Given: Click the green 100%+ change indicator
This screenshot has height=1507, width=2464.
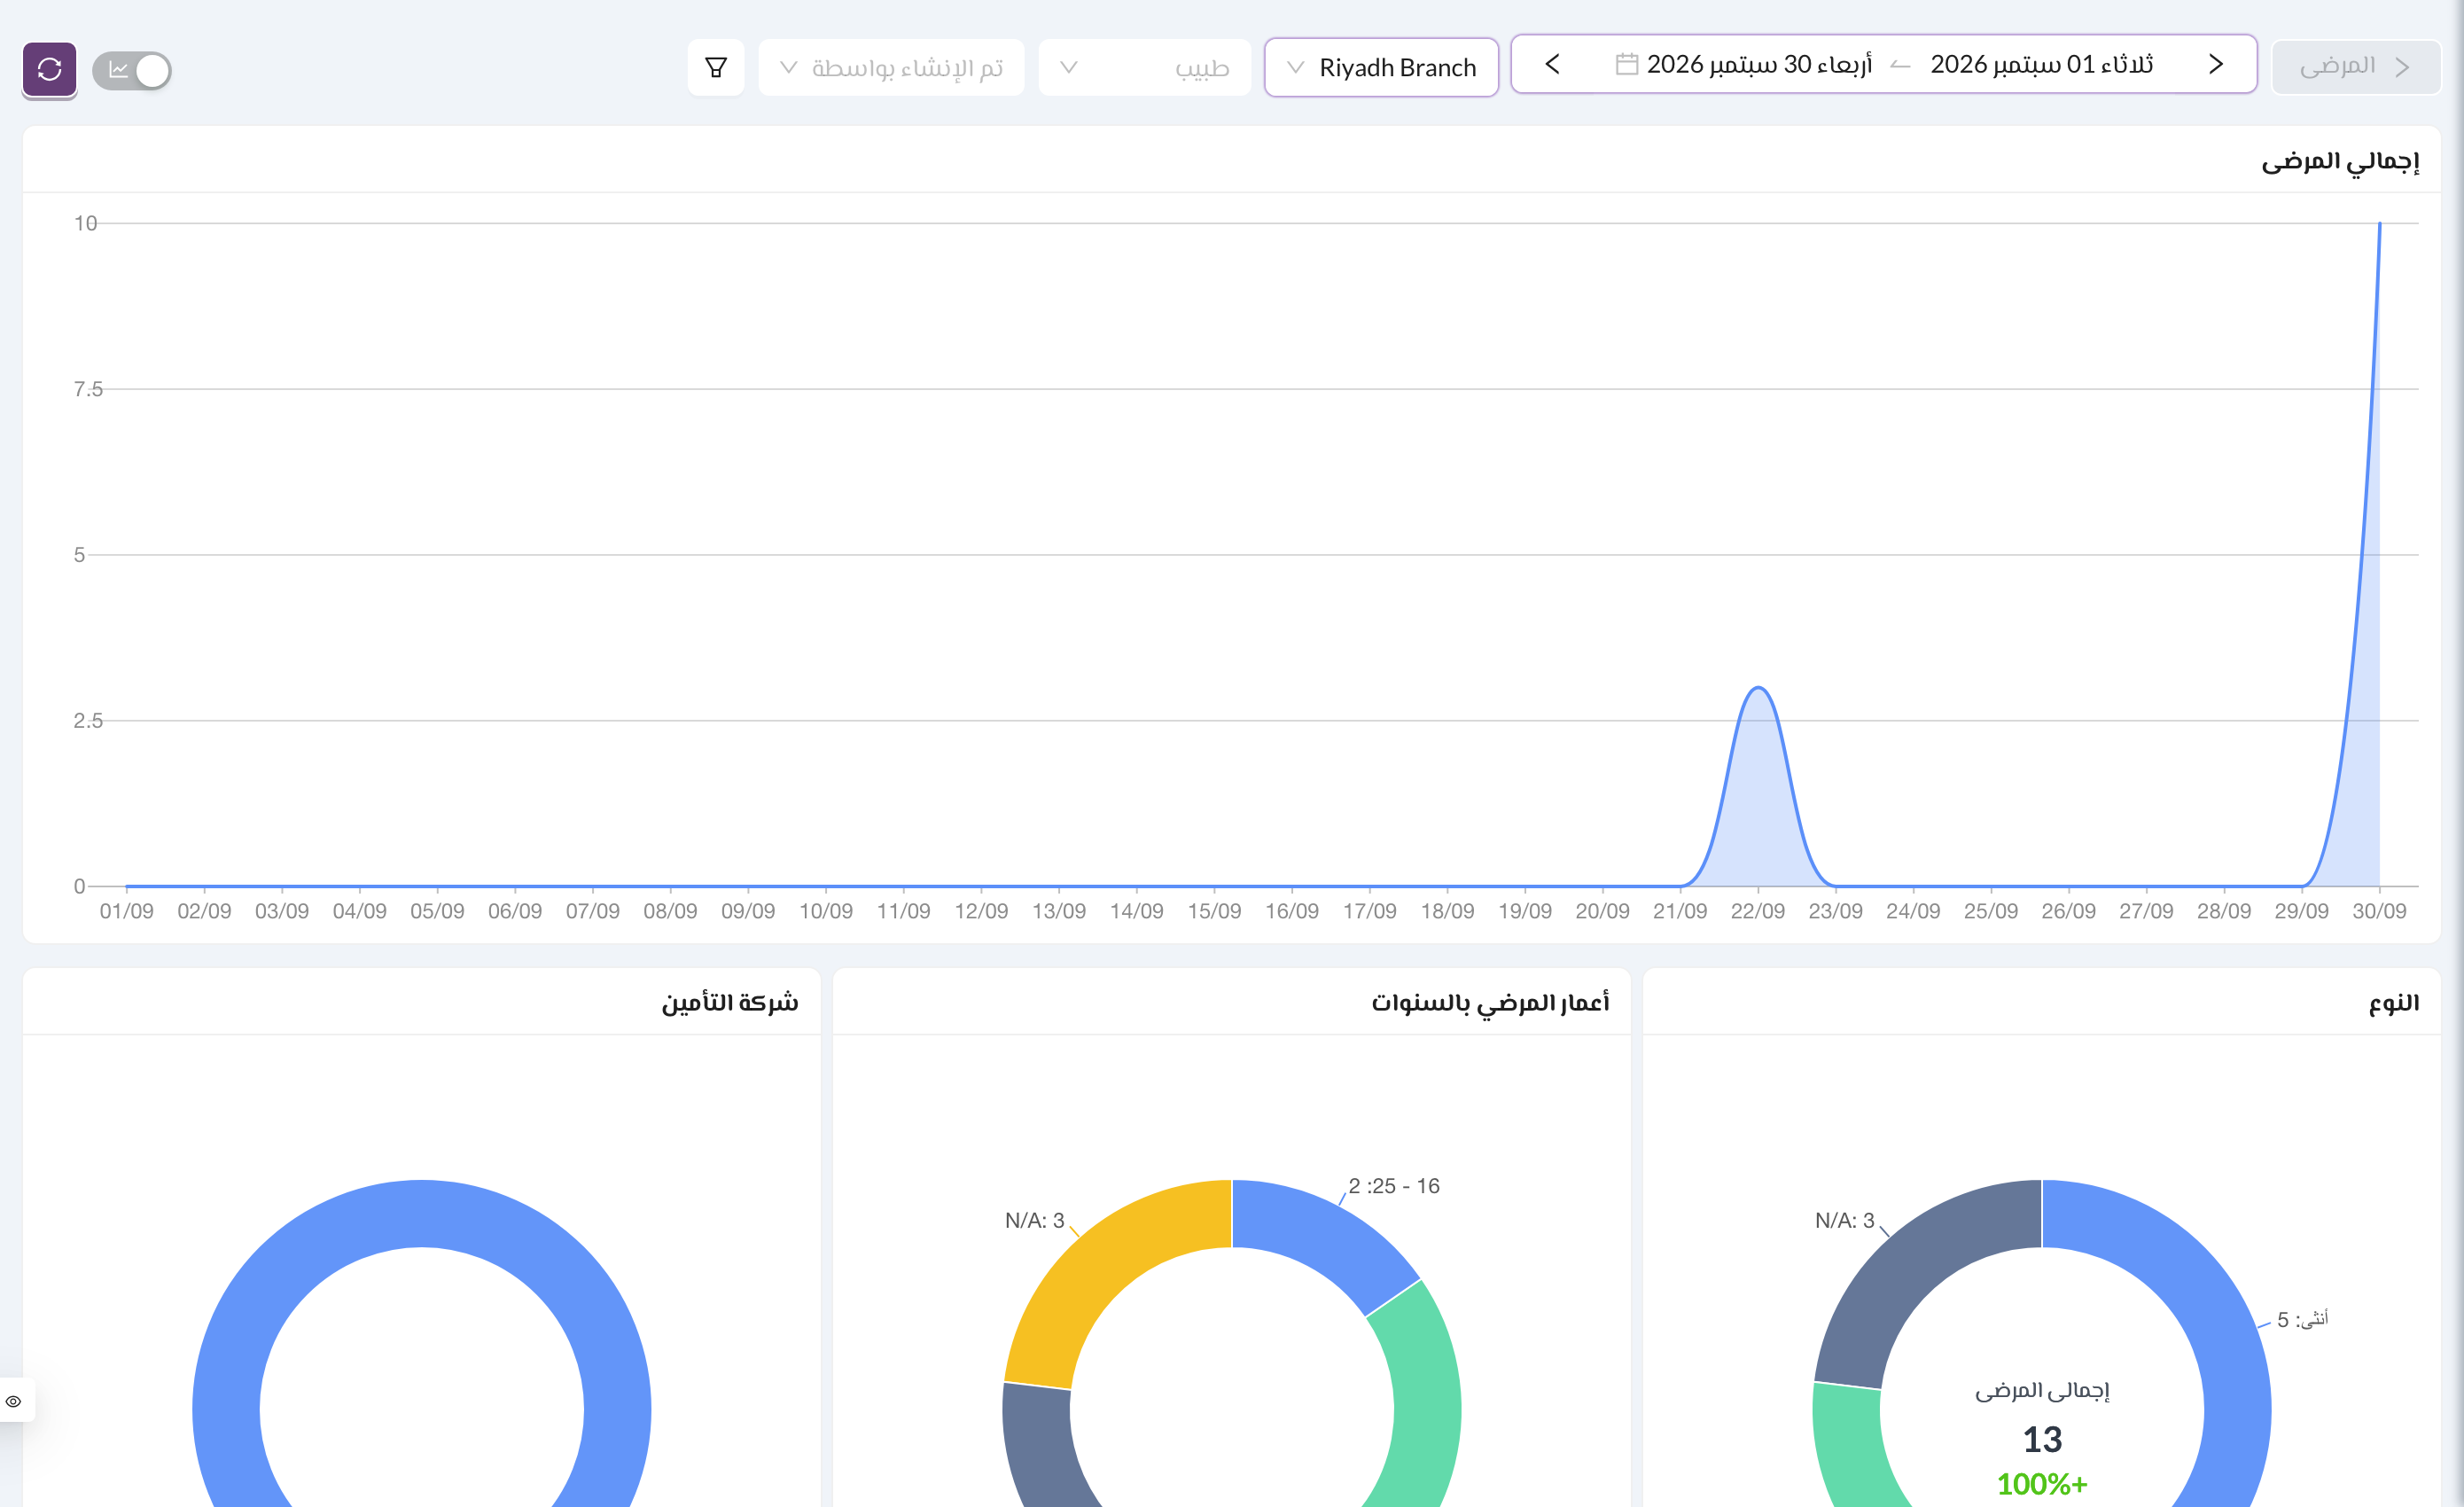Looking at the screenshot, I should (x=2042, y=1484).
